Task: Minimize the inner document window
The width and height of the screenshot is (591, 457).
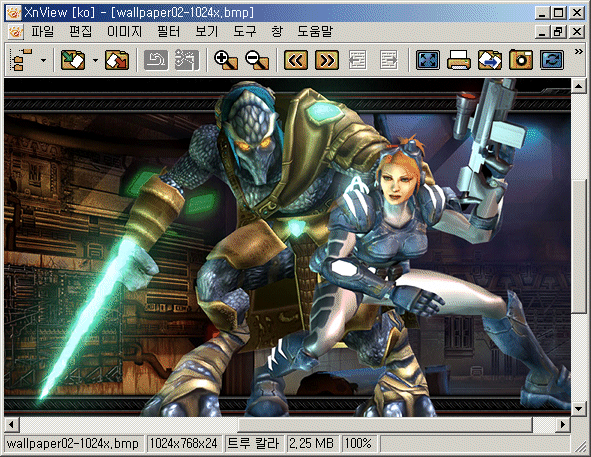Action: [x=542, y=32]
